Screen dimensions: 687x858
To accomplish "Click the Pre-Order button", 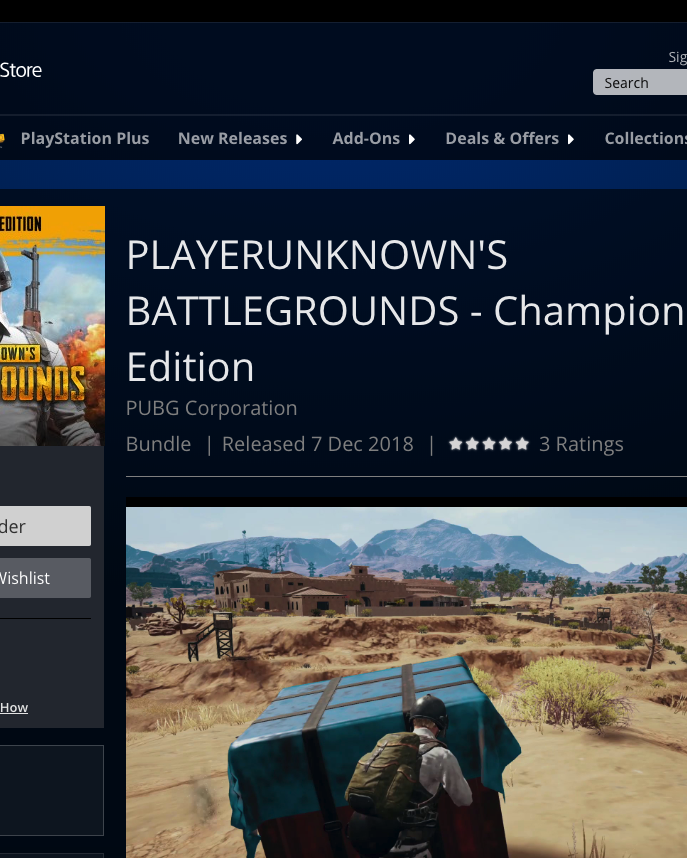I will pos(44,526).
